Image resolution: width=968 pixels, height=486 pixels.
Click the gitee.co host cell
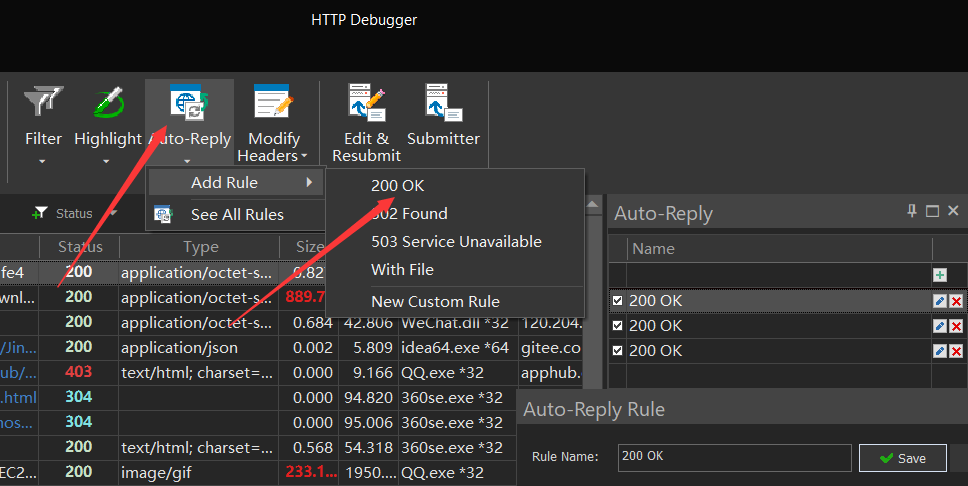coord(551,348)
